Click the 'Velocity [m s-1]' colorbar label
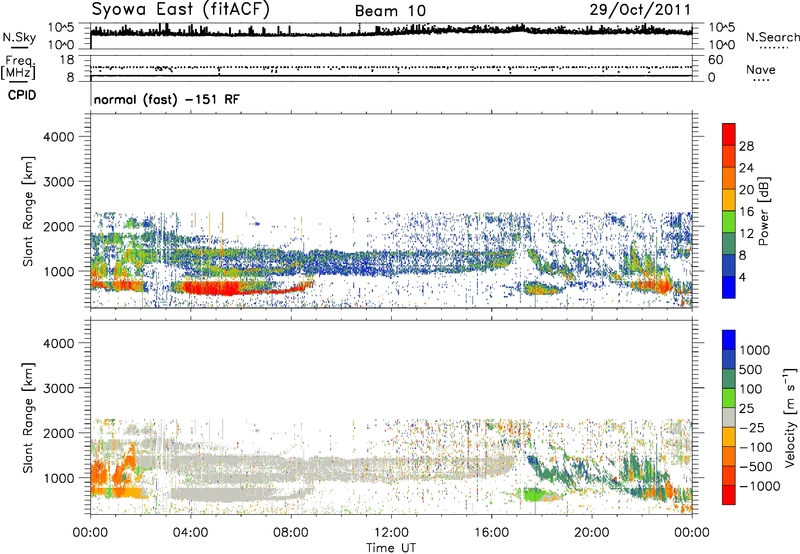The image size is (800, 554). pos(790,417)
